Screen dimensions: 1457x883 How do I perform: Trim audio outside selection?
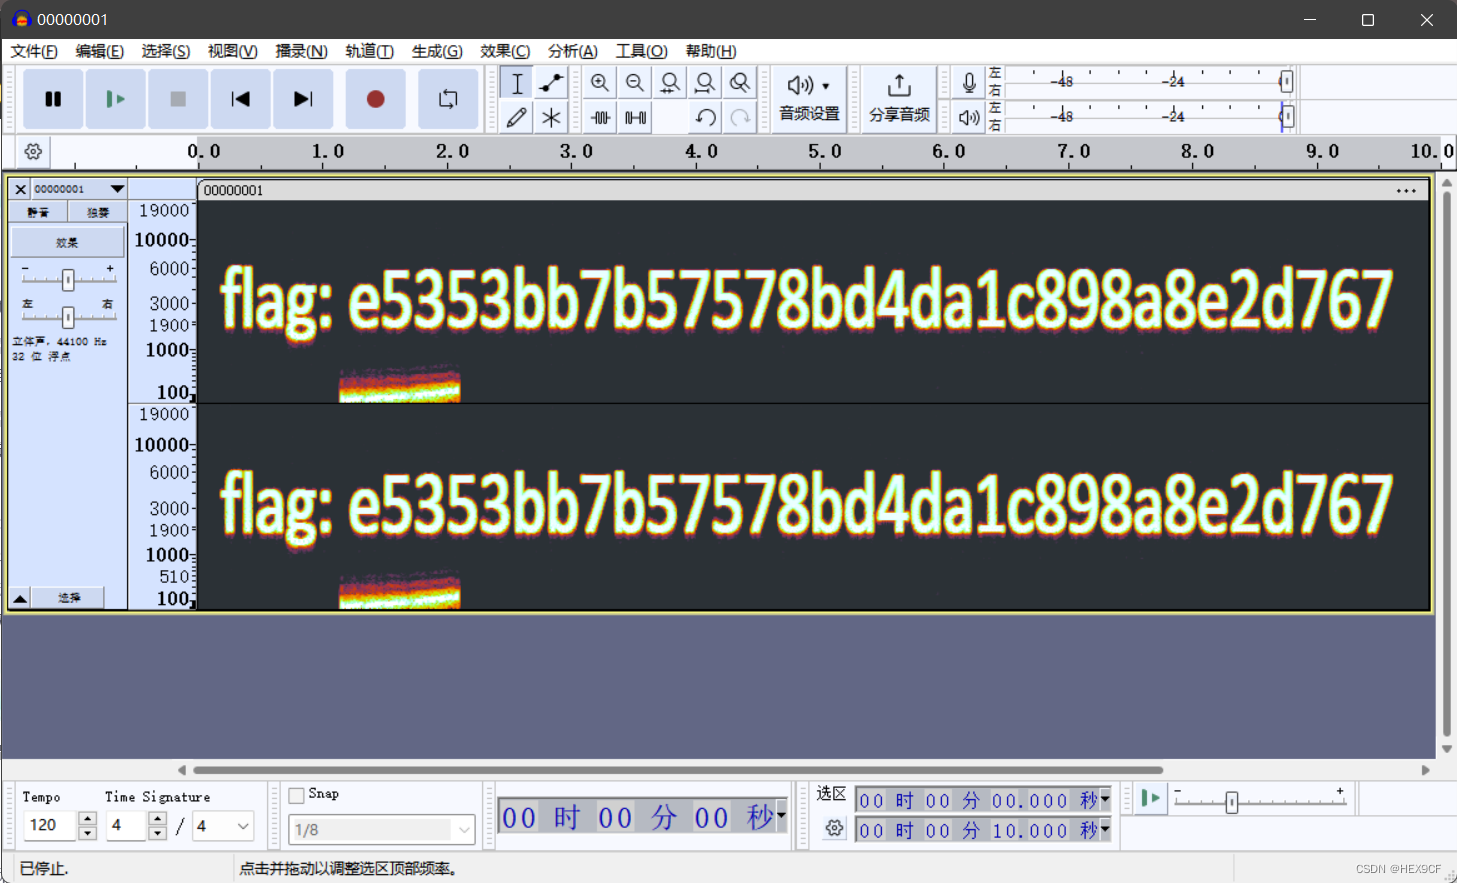tap(600, 117)
